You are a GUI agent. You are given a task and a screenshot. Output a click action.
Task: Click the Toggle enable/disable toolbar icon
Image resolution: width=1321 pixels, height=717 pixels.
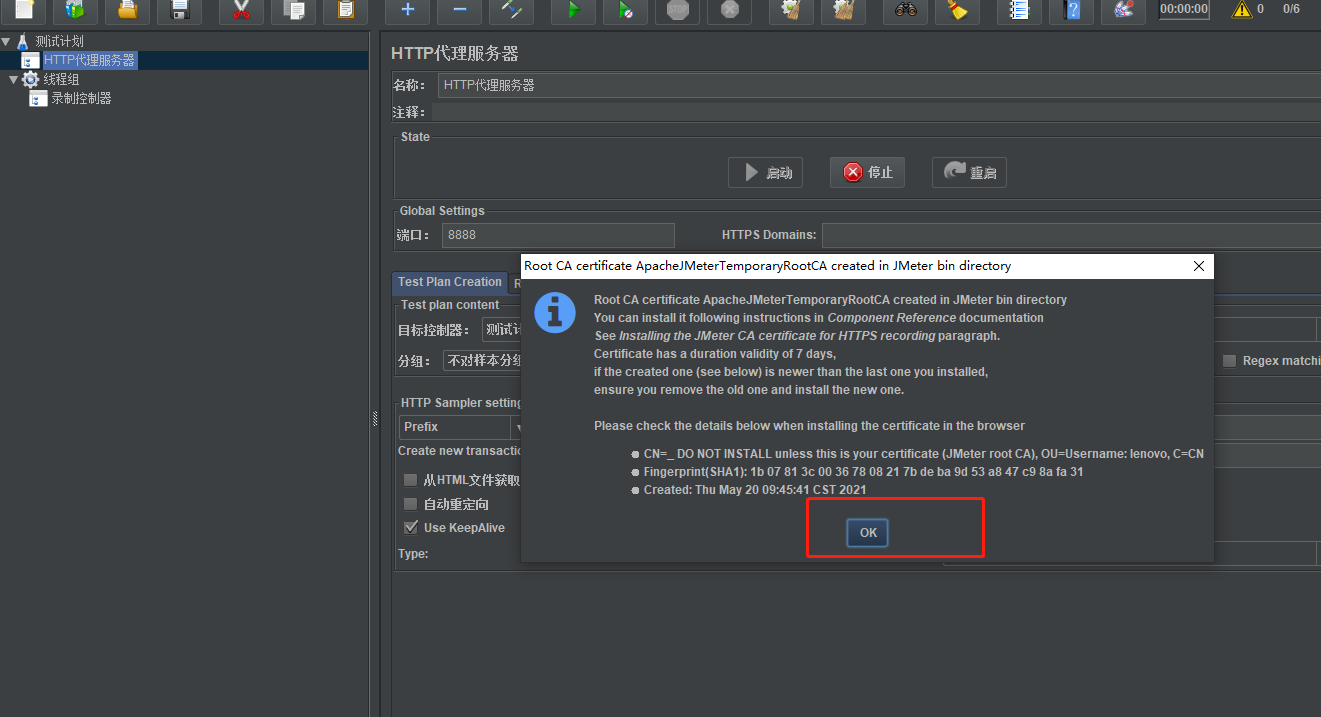tap(512, 10)
